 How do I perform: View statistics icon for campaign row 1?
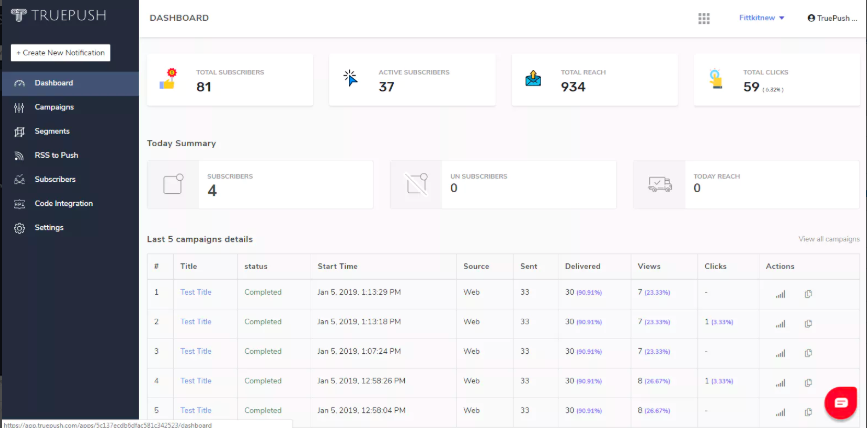pos(780,294)
